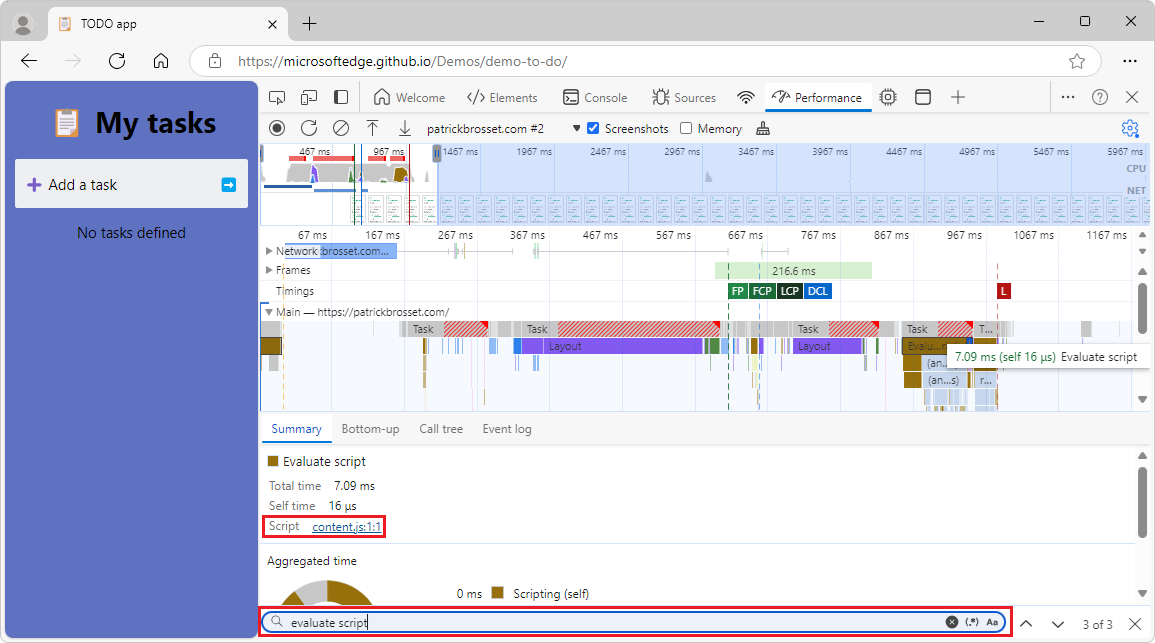The width and height of the screenshot is (1155, 643).
Task: Toggle match case in the search bar
Action: click(992, 621)
